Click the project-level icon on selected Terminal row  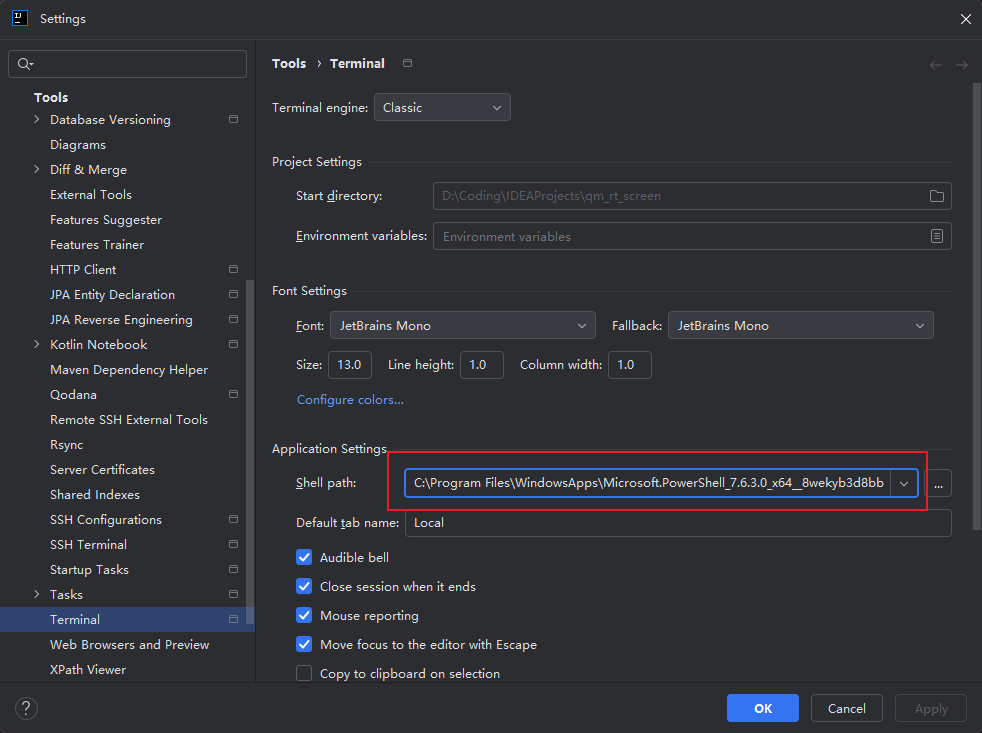click(234, 619)
